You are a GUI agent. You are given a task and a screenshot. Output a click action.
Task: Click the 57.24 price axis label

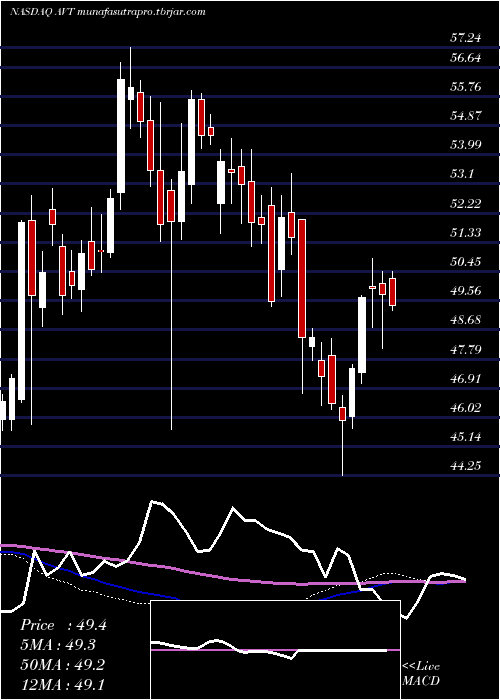(x=466, y=38)
